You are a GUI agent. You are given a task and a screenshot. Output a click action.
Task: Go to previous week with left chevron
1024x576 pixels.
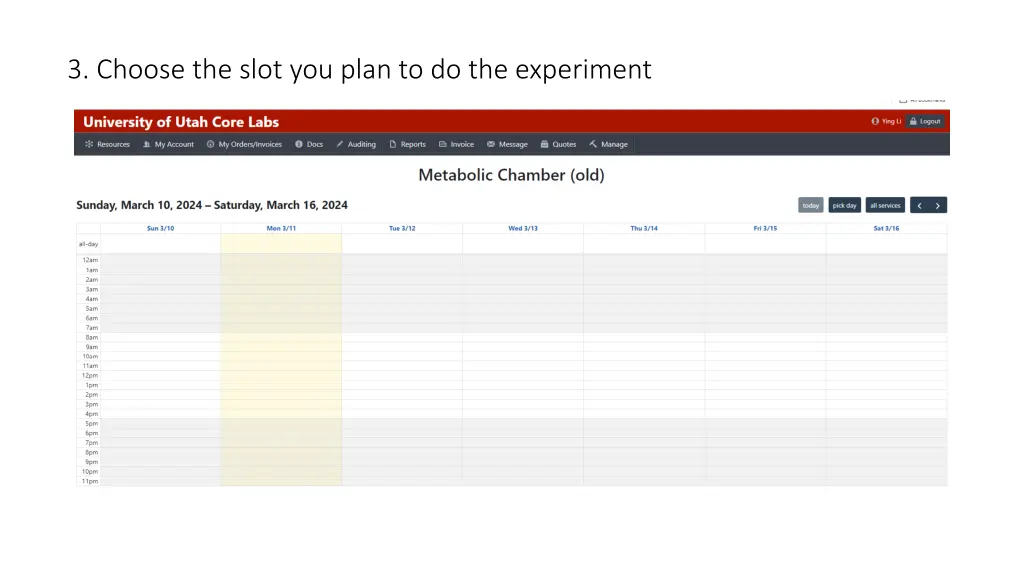tap(921, 205)
